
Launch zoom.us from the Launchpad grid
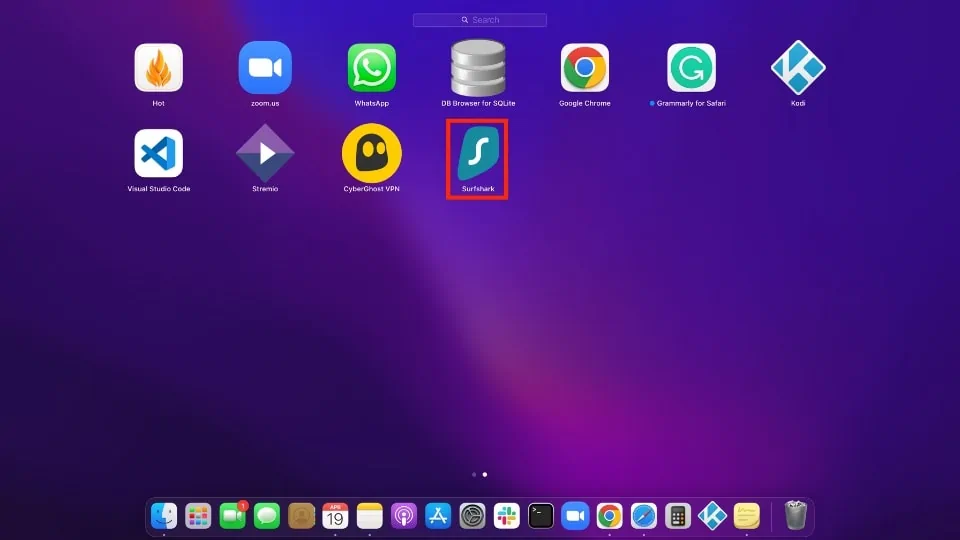[x=265, y=68]
